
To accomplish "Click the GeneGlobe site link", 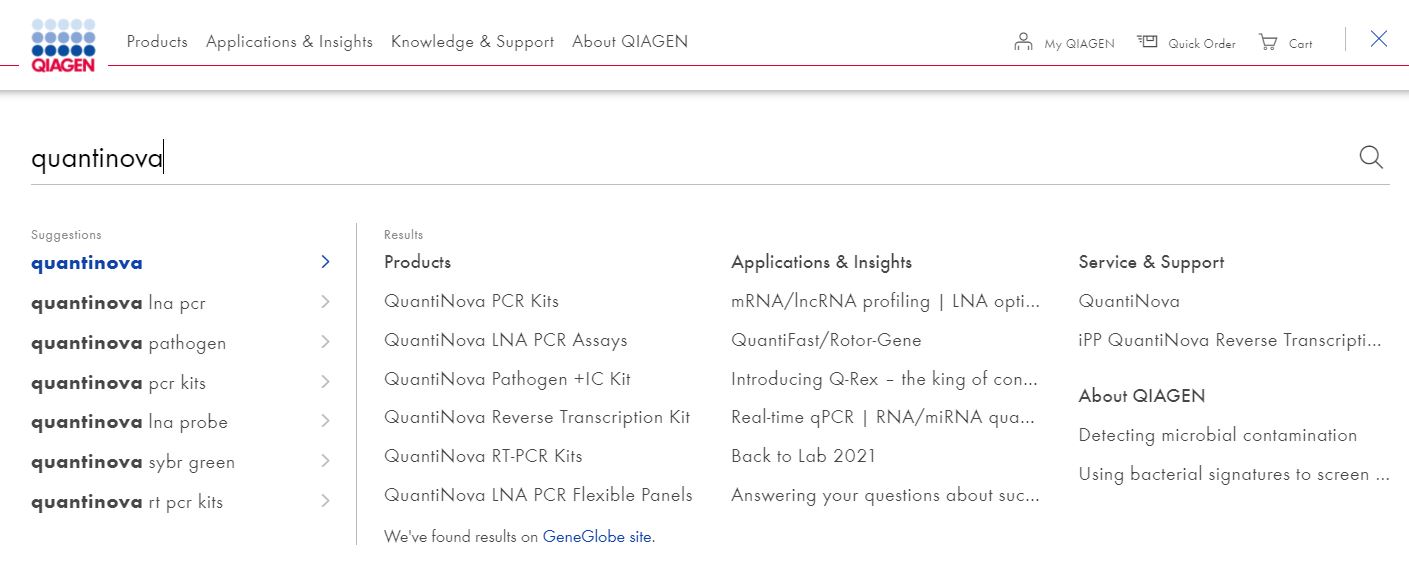I will point(597,536).
